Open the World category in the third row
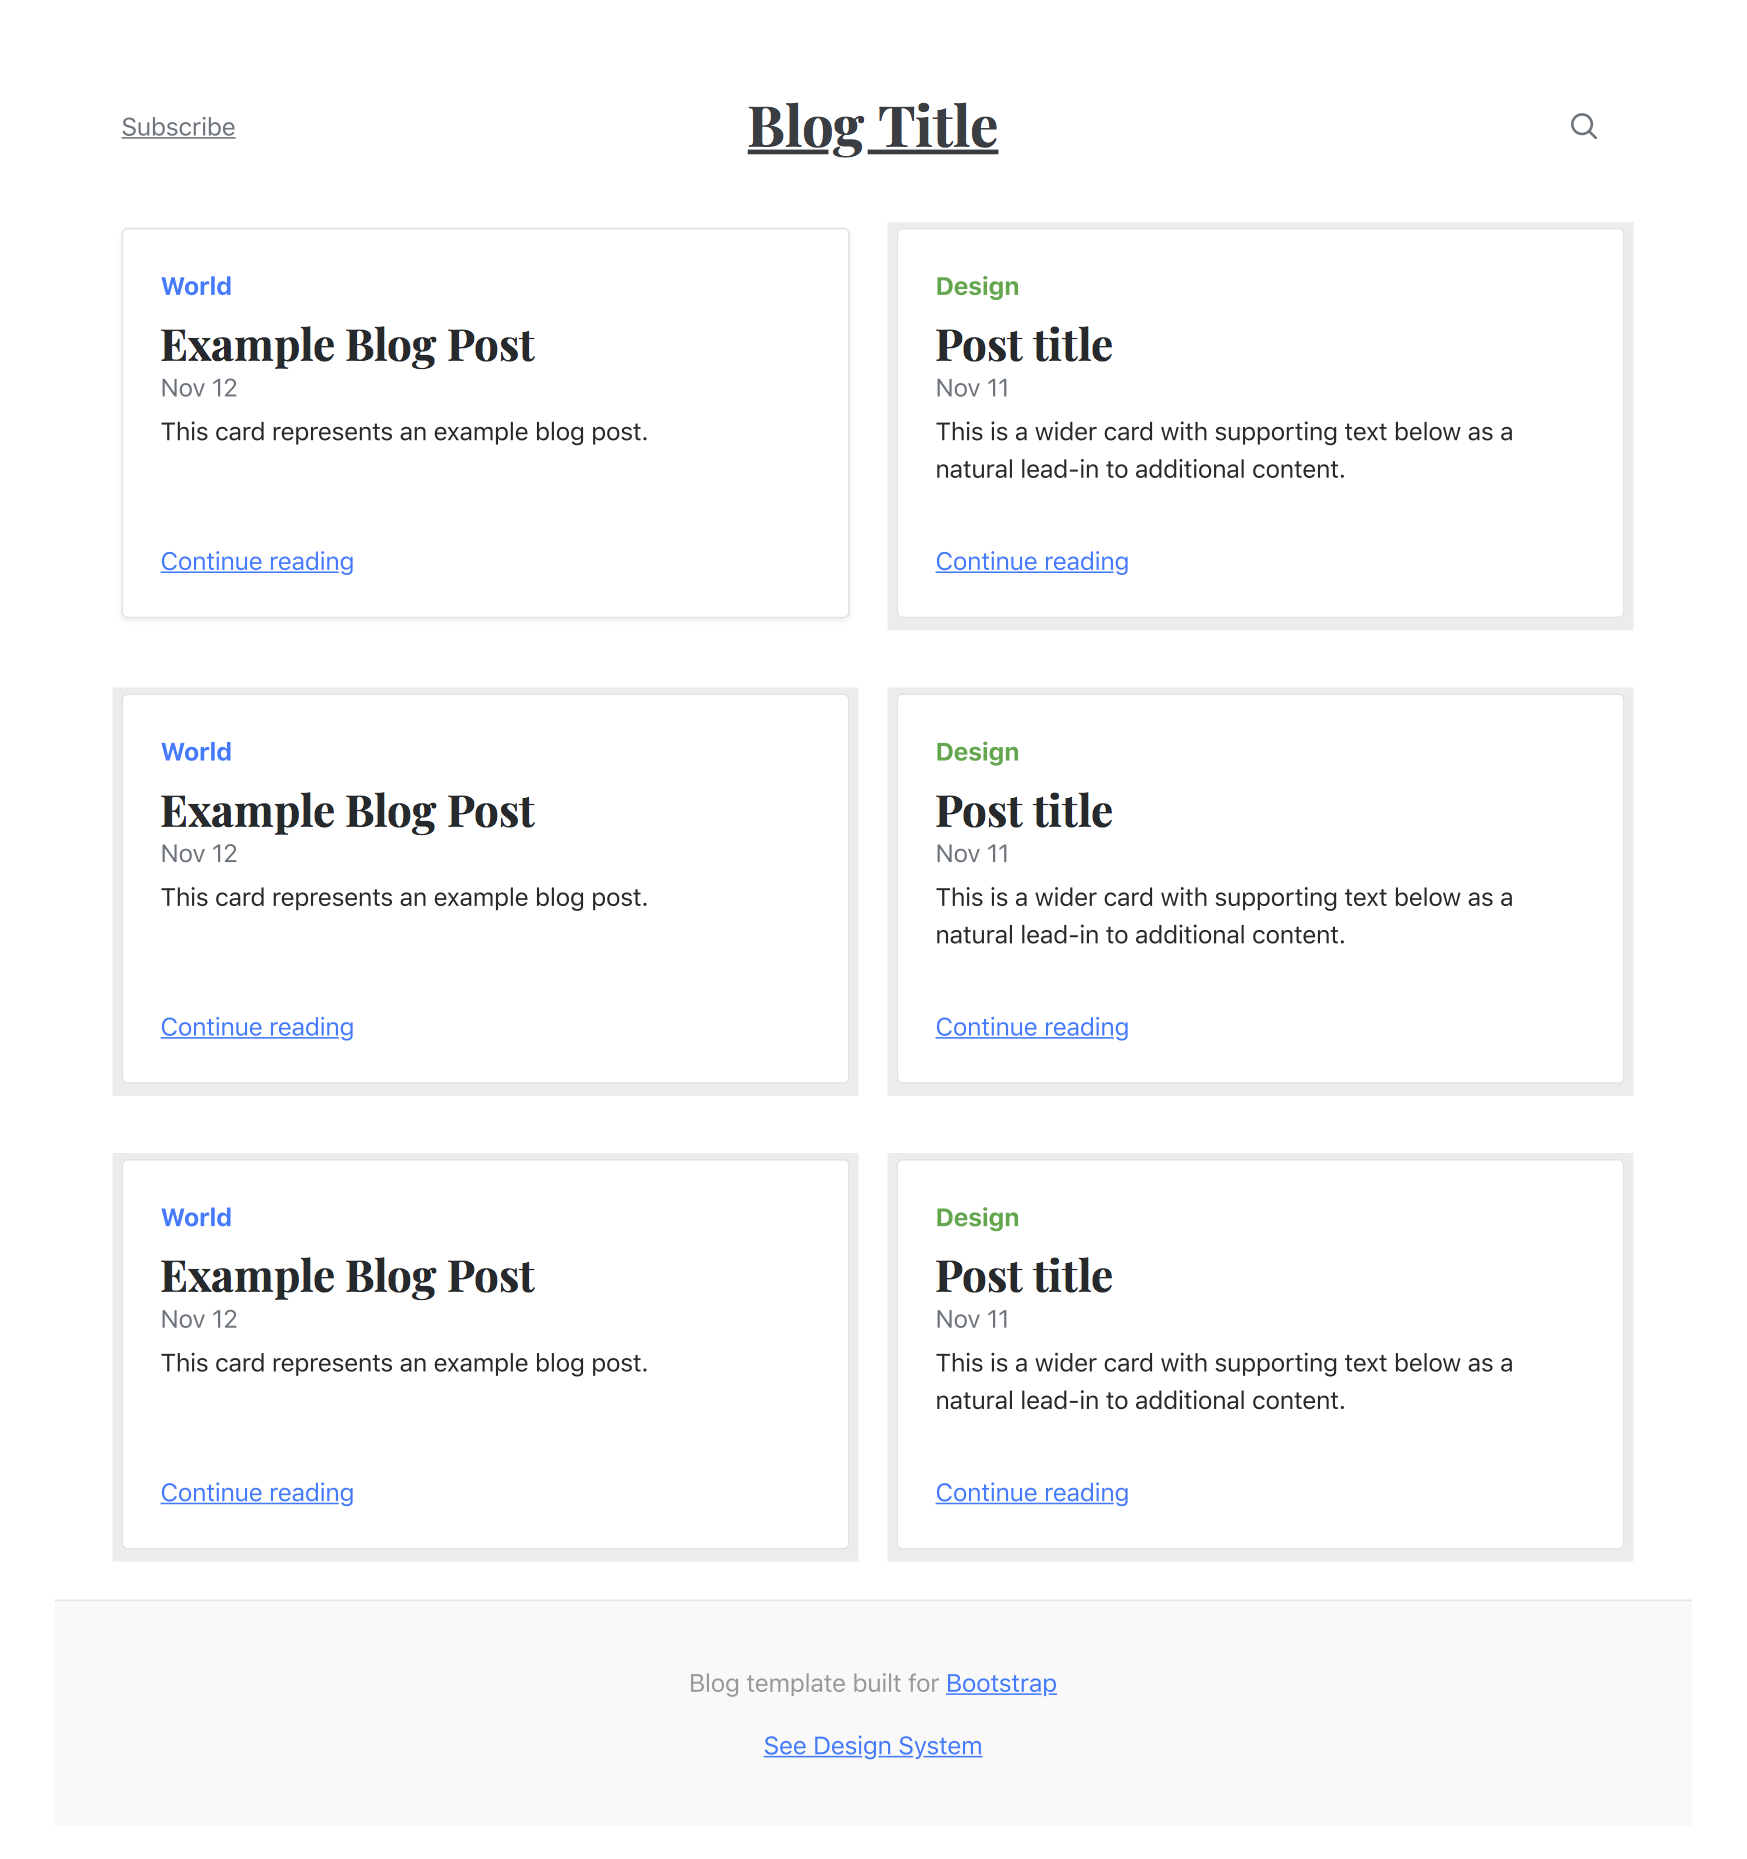1747x1859 pixels. coord(195,1217)
